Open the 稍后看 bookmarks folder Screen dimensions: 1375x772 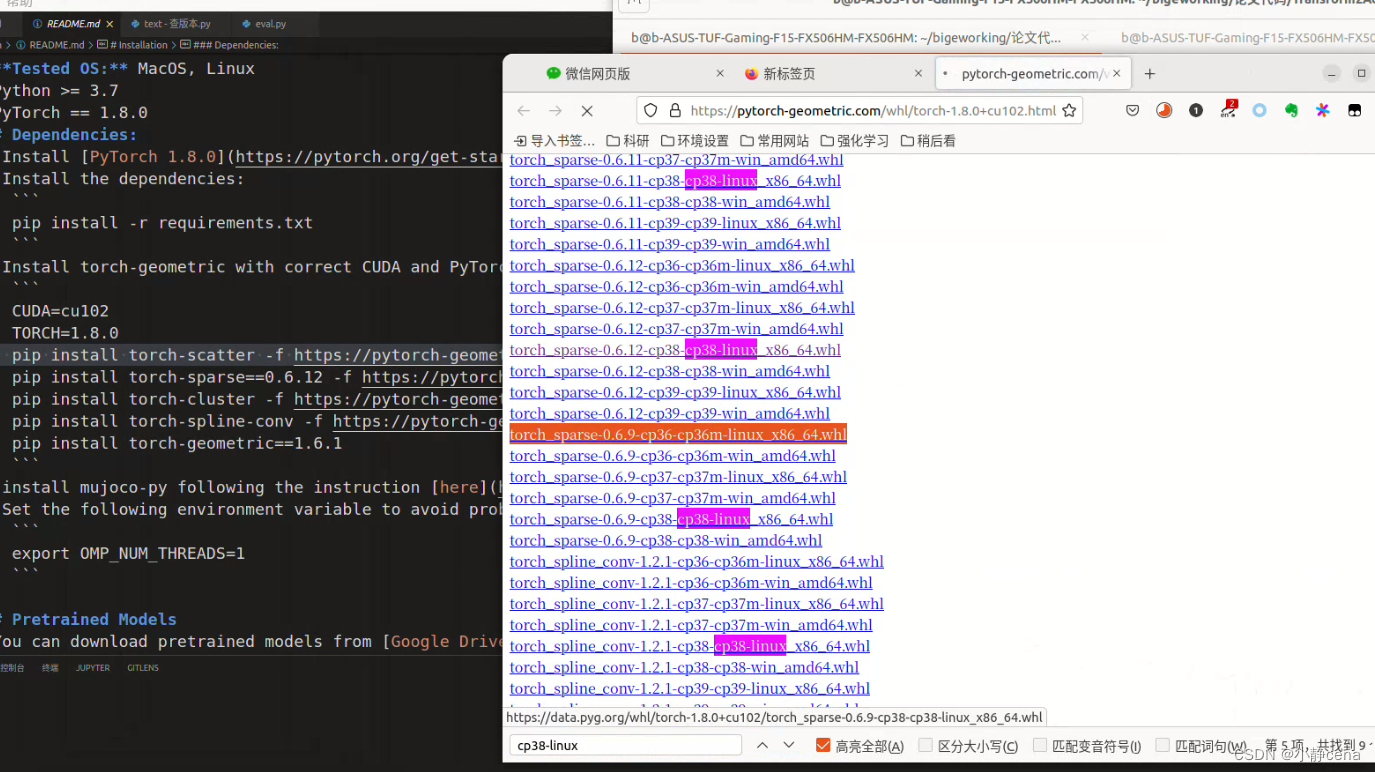[x=928, y=141]
